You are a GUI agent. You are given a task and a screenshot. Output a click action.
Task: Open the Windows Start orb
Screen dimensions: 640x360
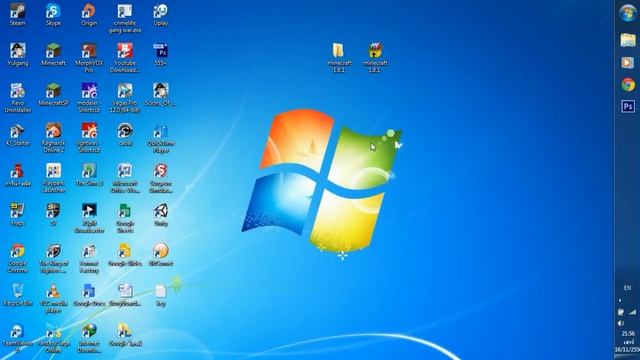[x=628, y=13]
